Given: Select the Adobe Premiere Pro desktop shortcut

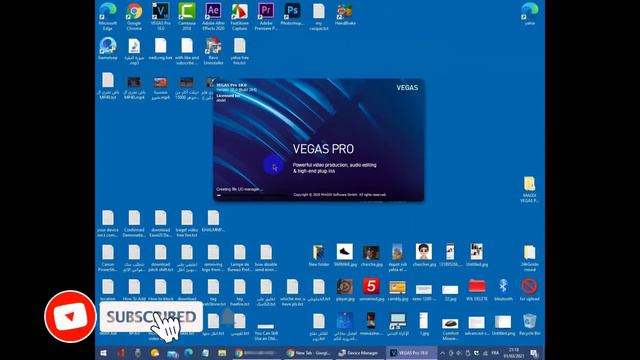Looking at the screenshot, I should point(266,16).
